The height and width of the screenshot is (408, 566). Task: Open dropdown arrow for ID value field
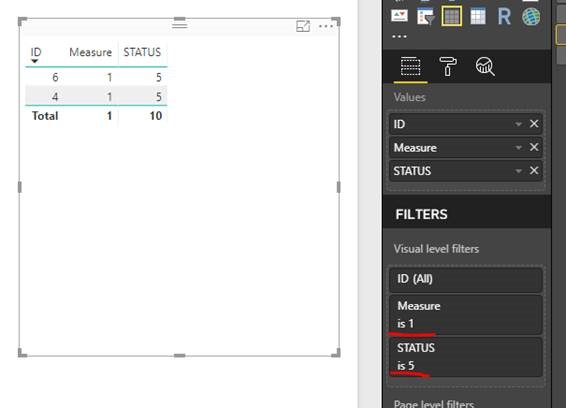[x=518, y=124]
